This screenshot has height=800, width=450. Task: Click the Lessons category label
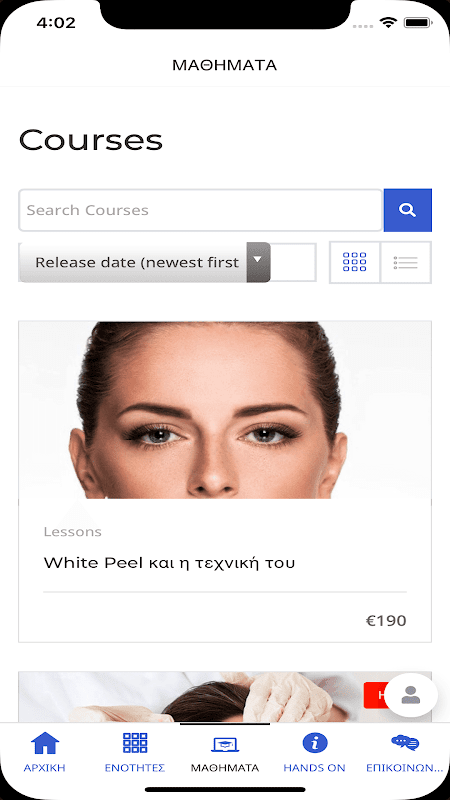tap(72, 532)
